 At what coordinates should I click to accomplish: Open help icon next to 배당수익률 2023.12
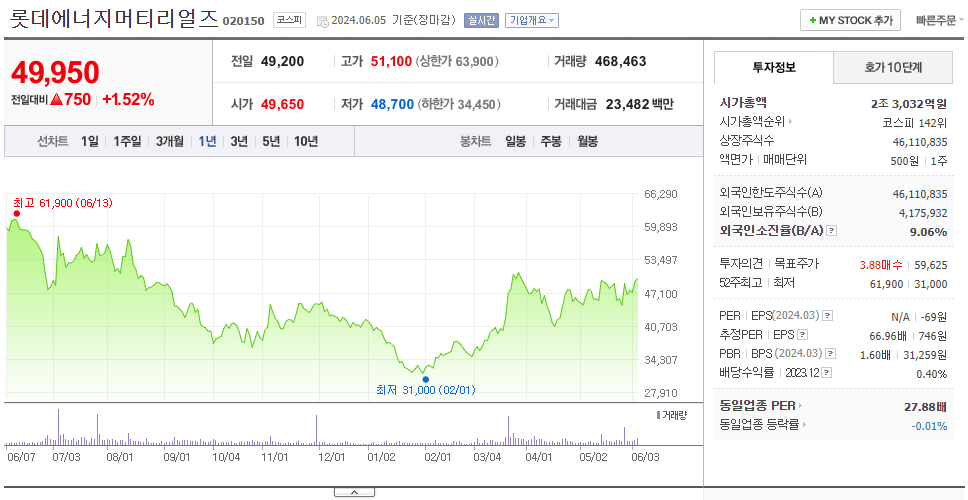tap(827, 373)
